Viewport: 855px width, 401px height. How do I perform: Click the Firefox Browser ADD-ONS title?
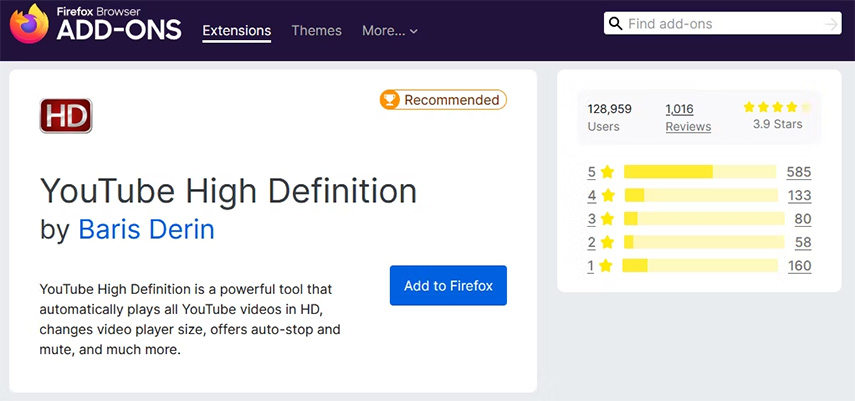pos(119,24)
